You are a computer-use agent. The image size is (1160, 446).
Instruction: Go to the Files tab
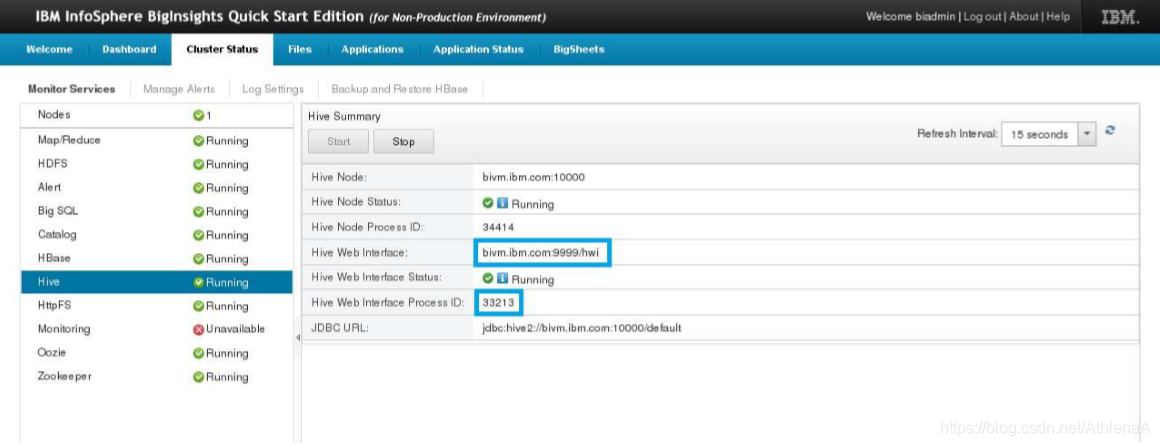300,50
